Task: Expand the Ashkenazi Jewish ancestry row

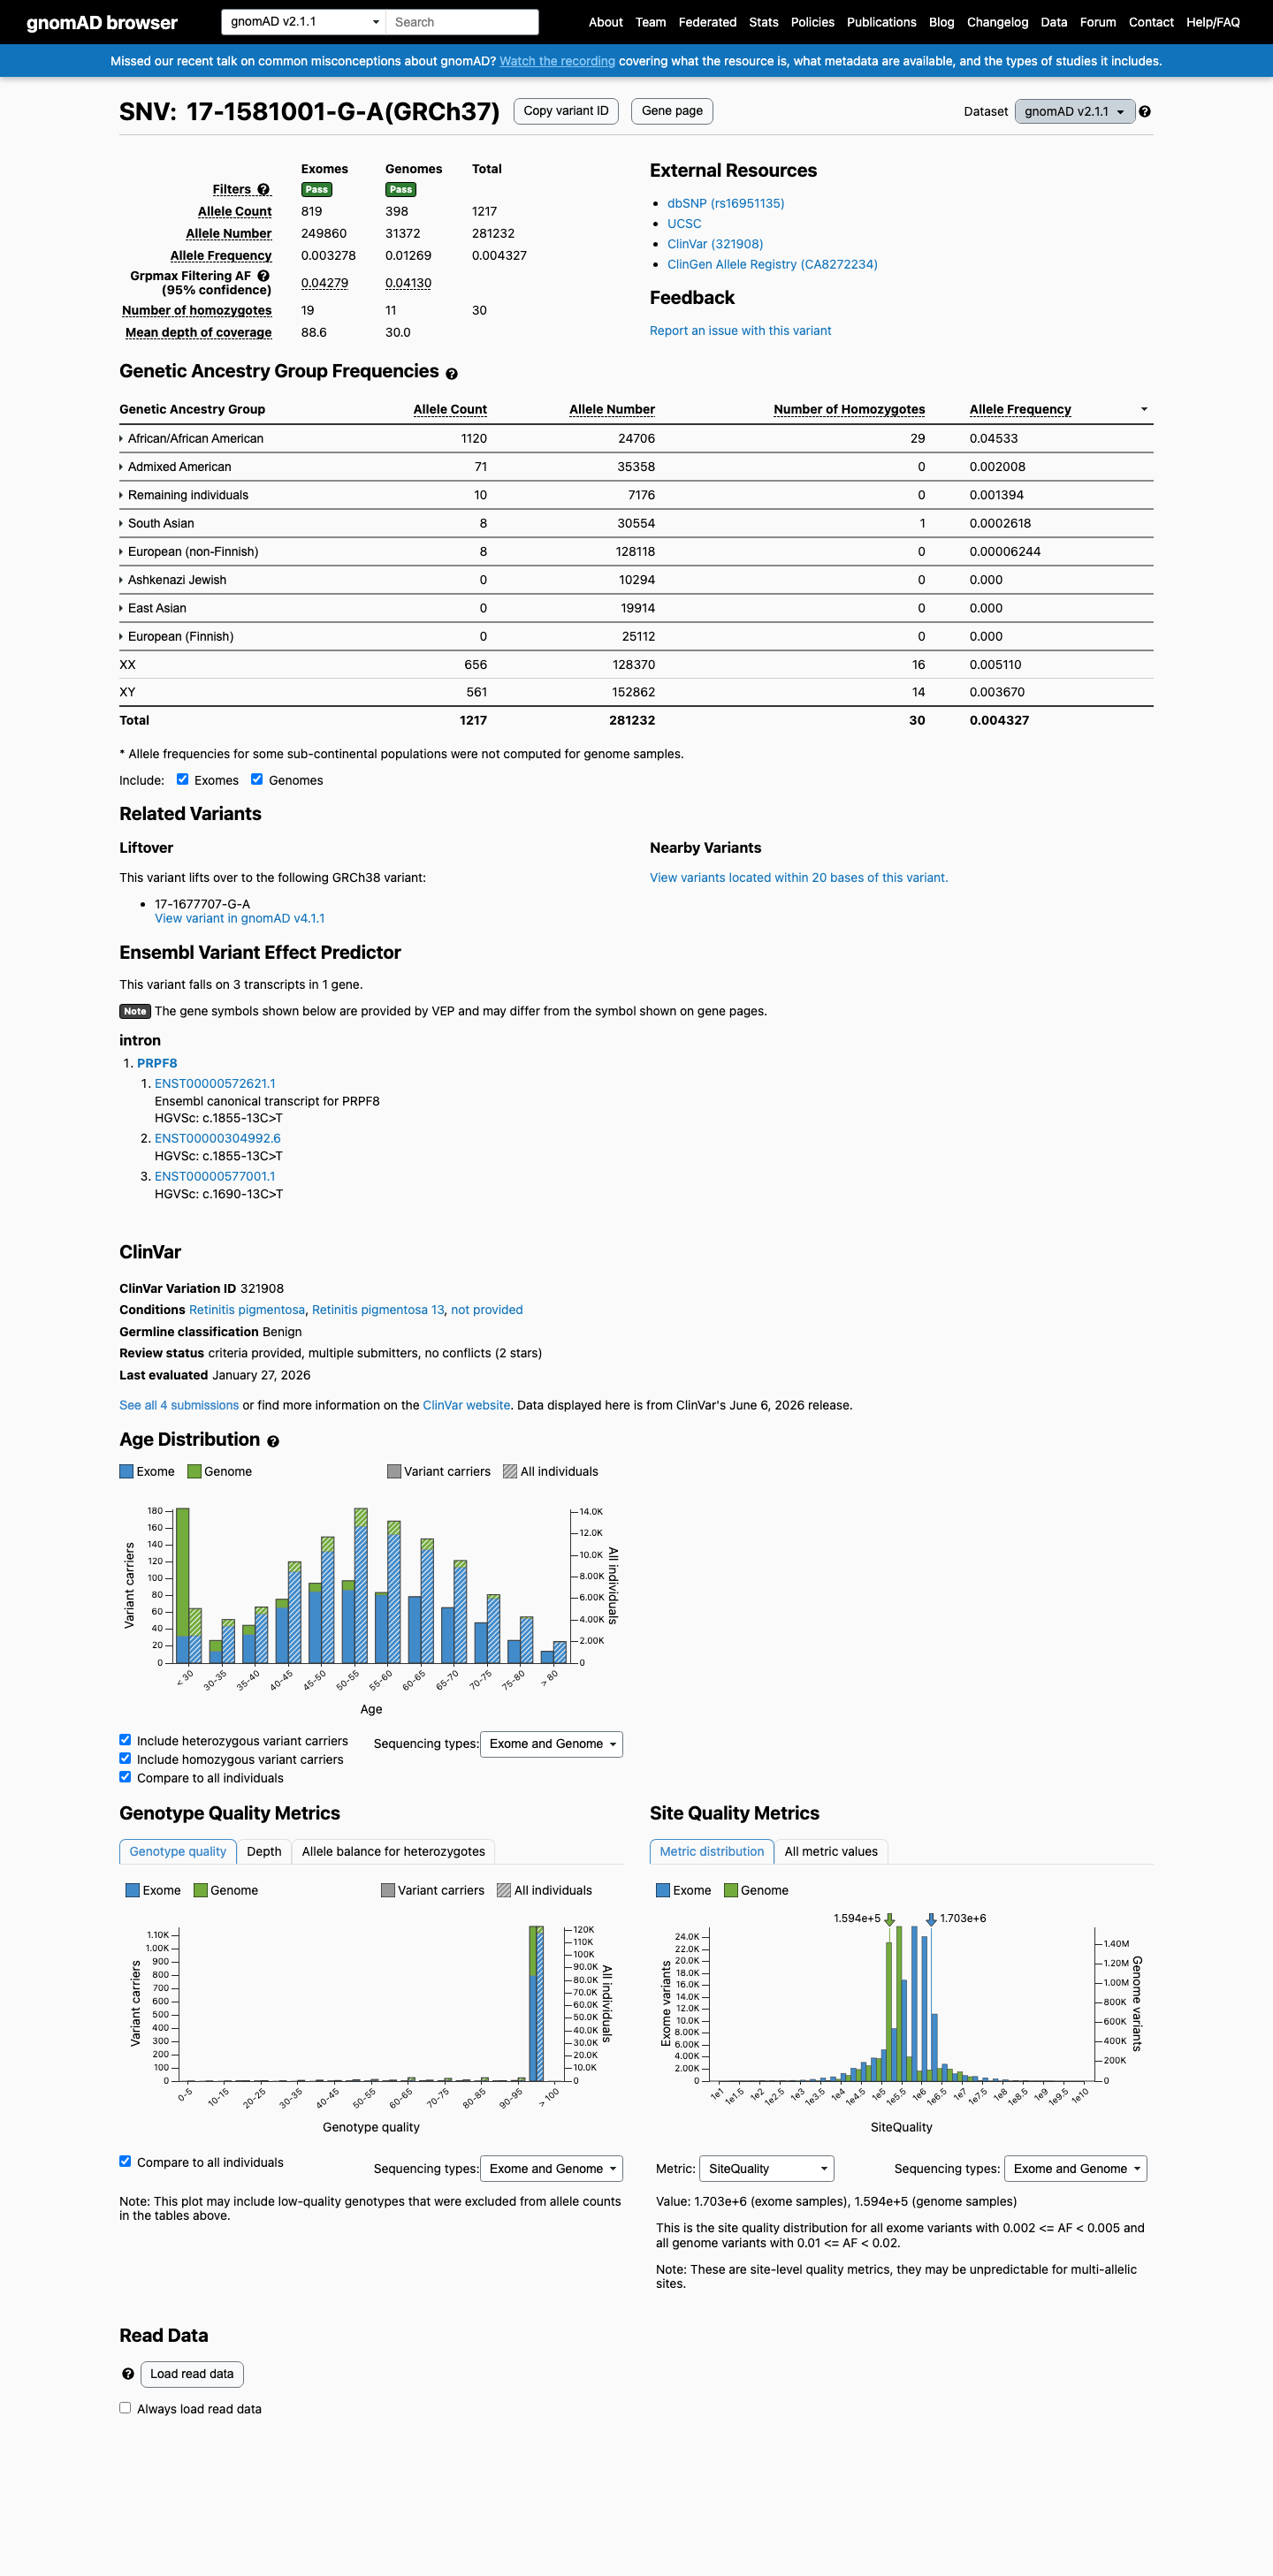Action: point(173,581)
